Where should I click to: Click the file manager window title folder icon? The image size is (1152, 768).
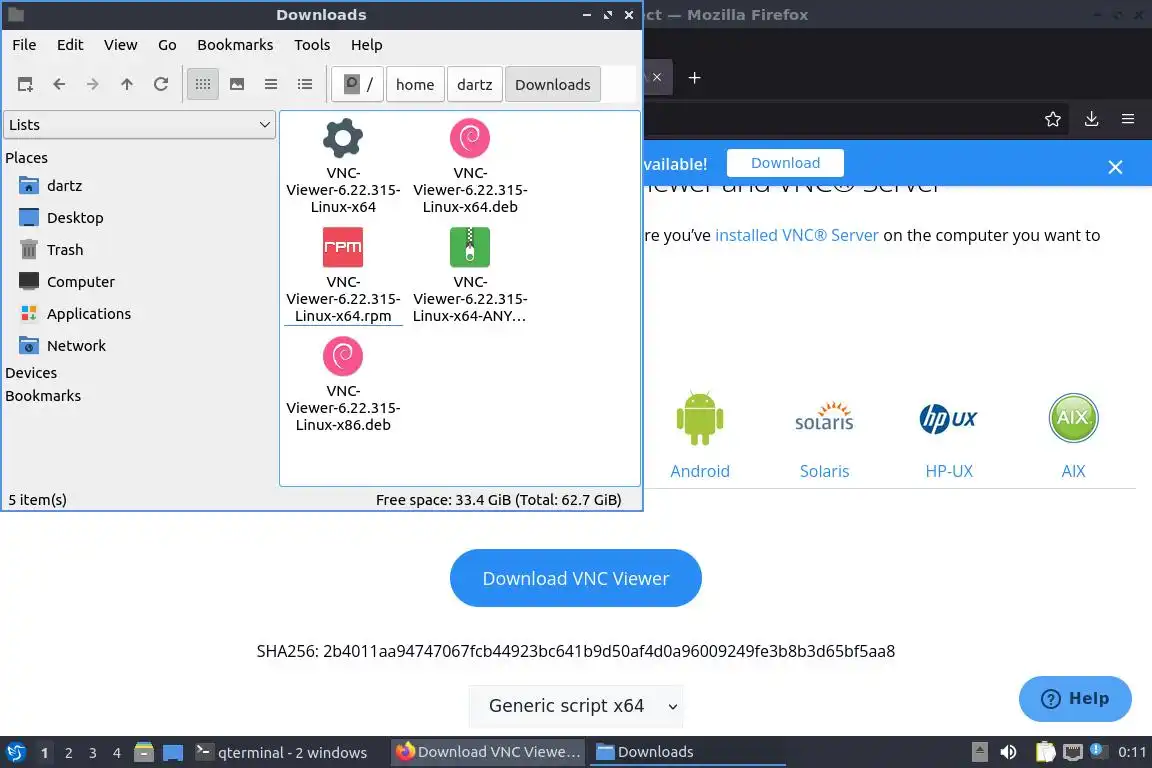coord(16,14)
